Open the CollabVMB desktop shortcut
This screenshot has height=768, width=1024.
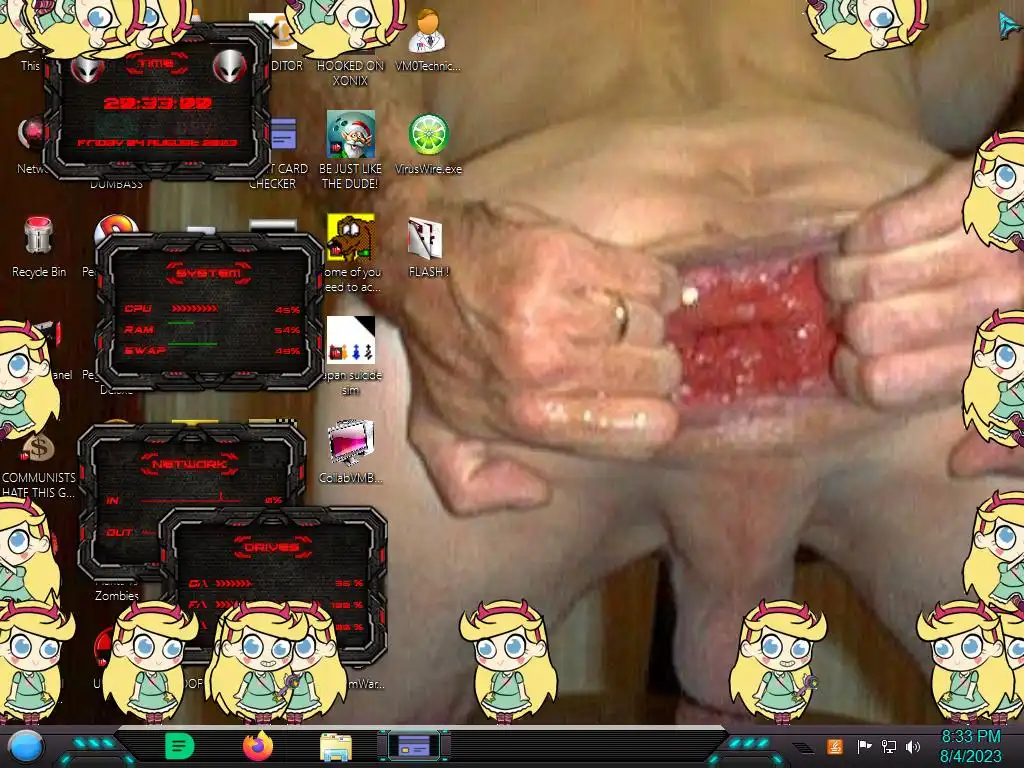[x=351, y=452]
